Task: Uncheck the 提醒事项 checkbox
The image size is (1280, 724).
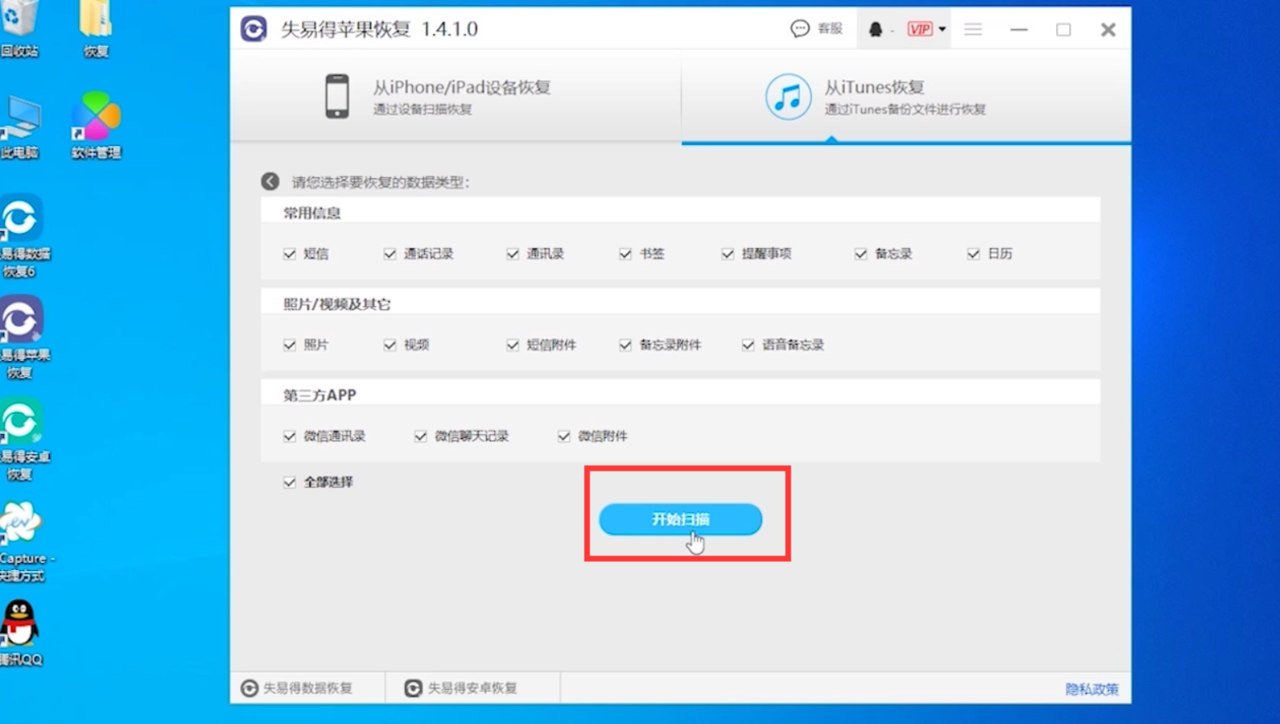Action: [x=728, y=254]
